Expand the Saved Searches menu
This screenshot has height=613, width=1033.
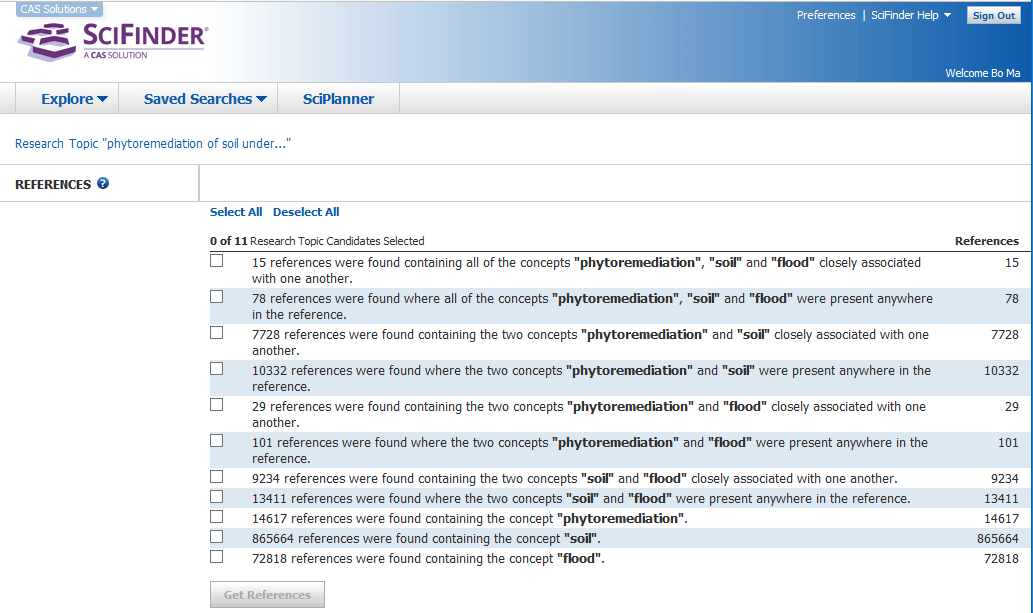pos(205,99)
